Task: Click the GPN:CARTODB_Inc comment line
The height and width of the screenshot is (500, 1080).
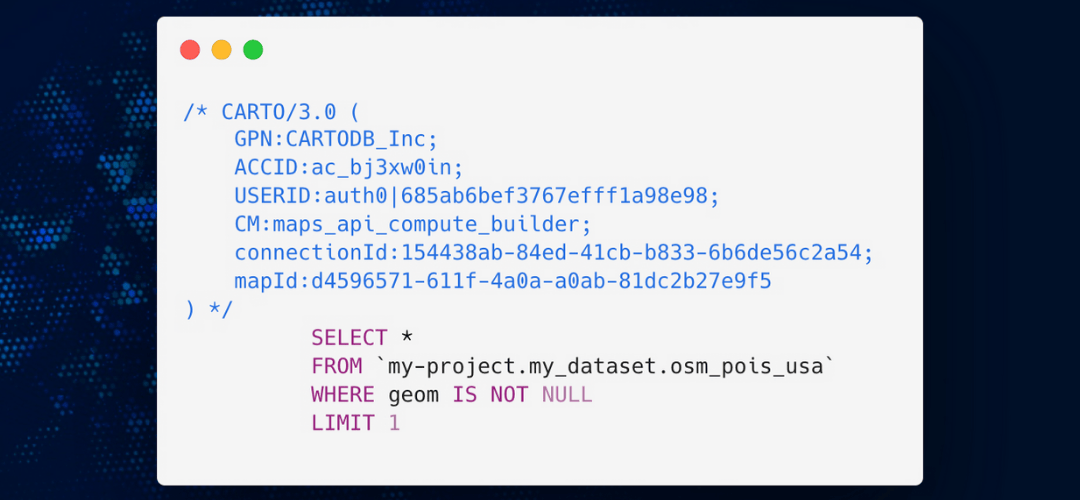Action: [336, 139]
